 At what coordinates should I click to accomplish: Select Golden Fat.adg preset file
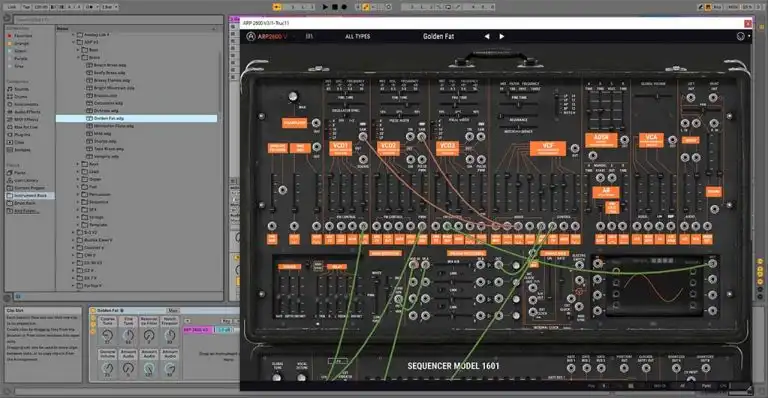[137, 118]
